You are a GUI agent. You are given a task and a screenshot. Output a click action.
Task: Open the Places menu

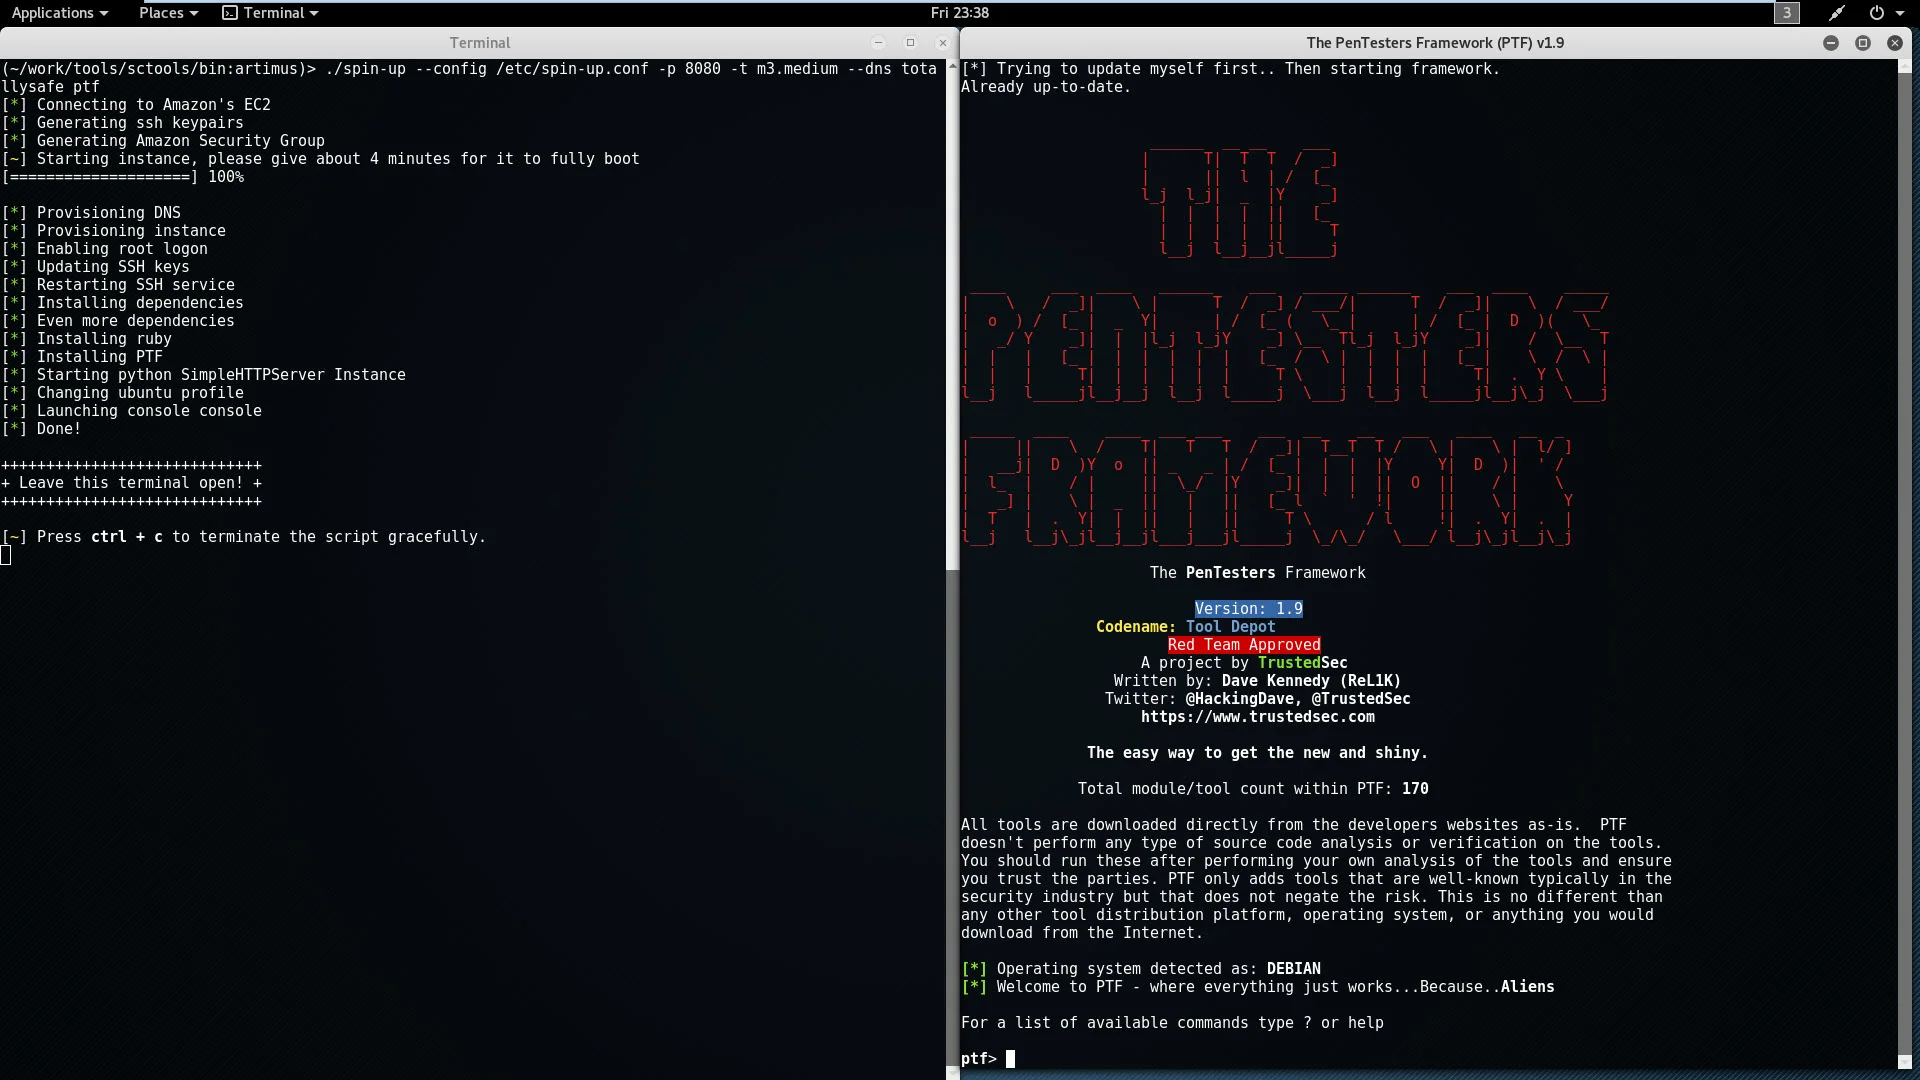168,13
